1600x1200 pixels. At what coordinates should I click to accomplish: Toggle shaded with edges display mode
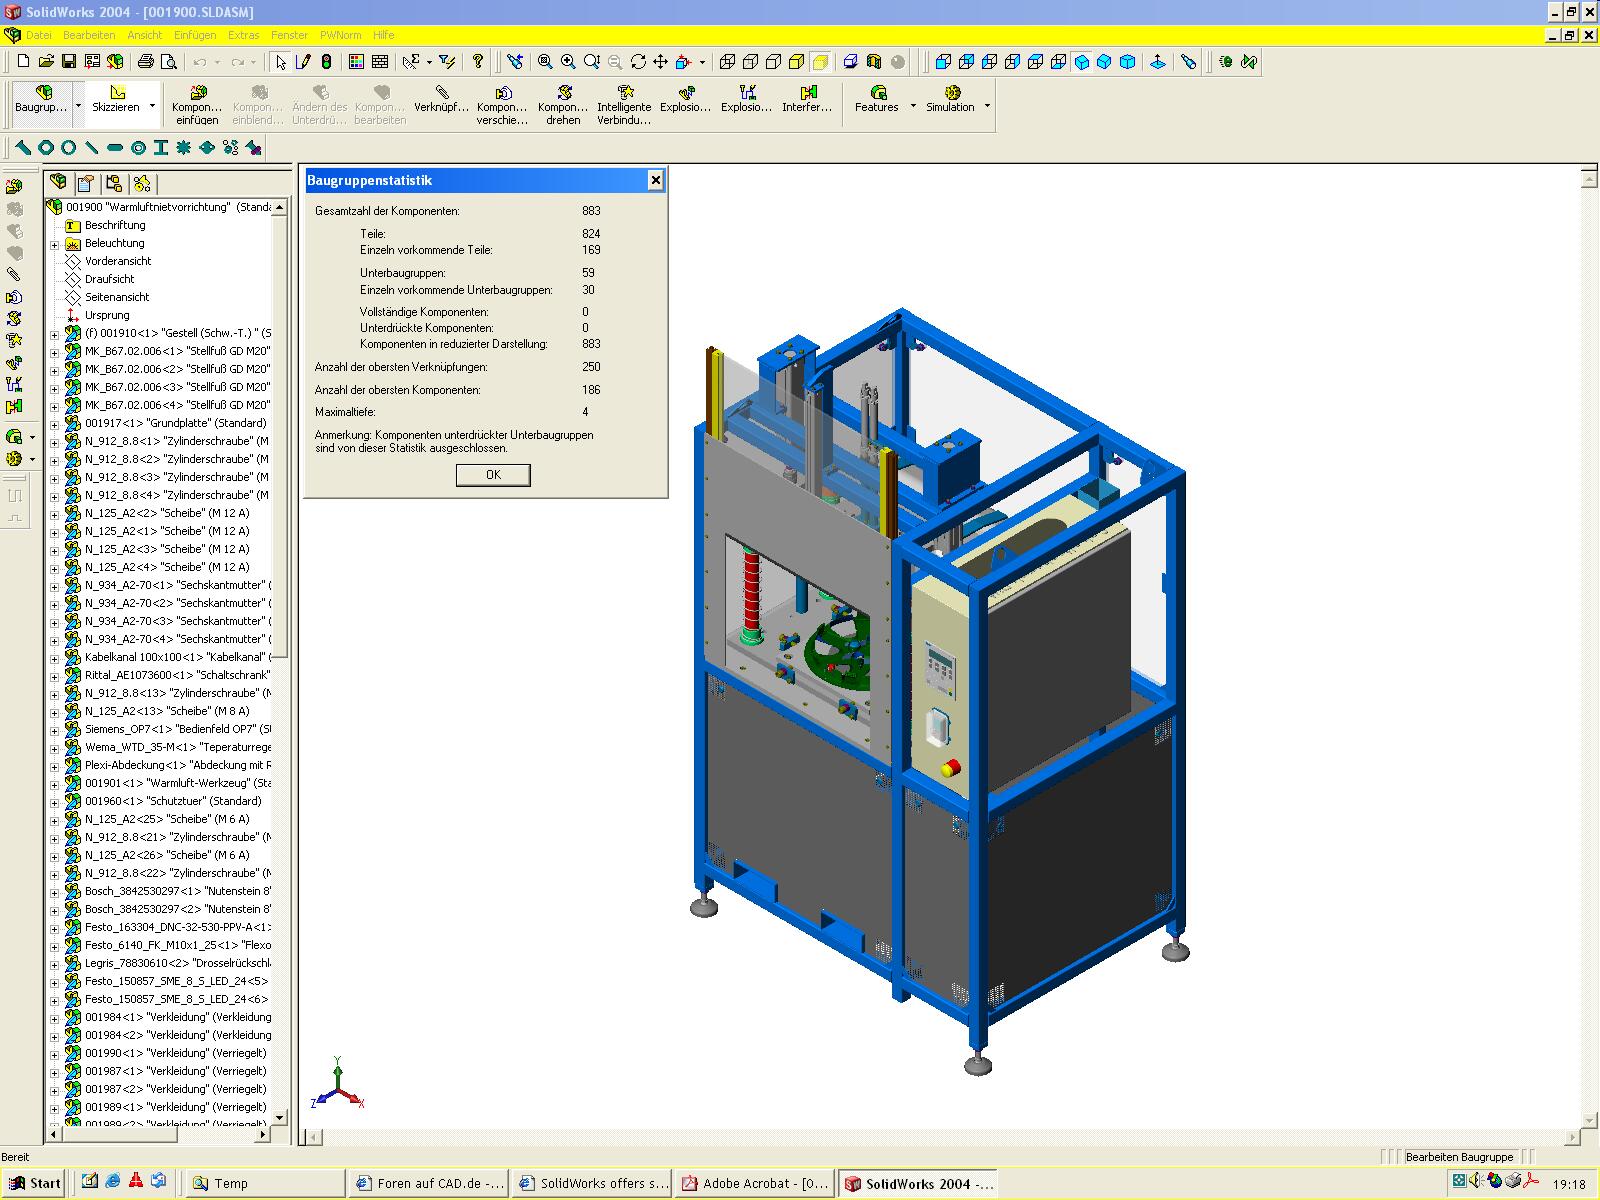[x=797, y=62]
